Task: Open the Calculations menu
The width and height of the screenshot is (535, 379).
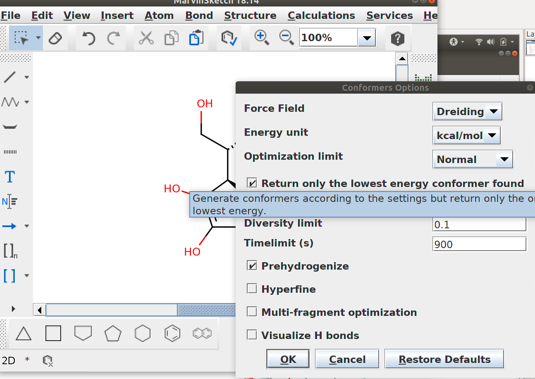Action: pos(321,15)
